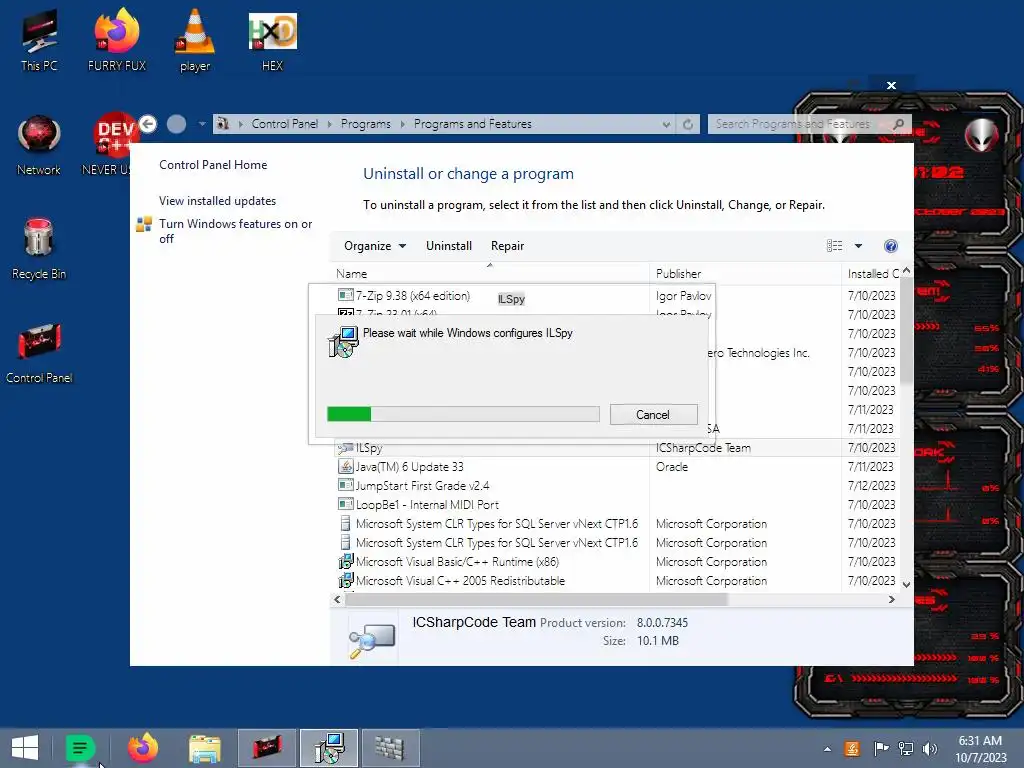Click the installer icon in the dialog

pyautogui.click(x=343, y=342)
